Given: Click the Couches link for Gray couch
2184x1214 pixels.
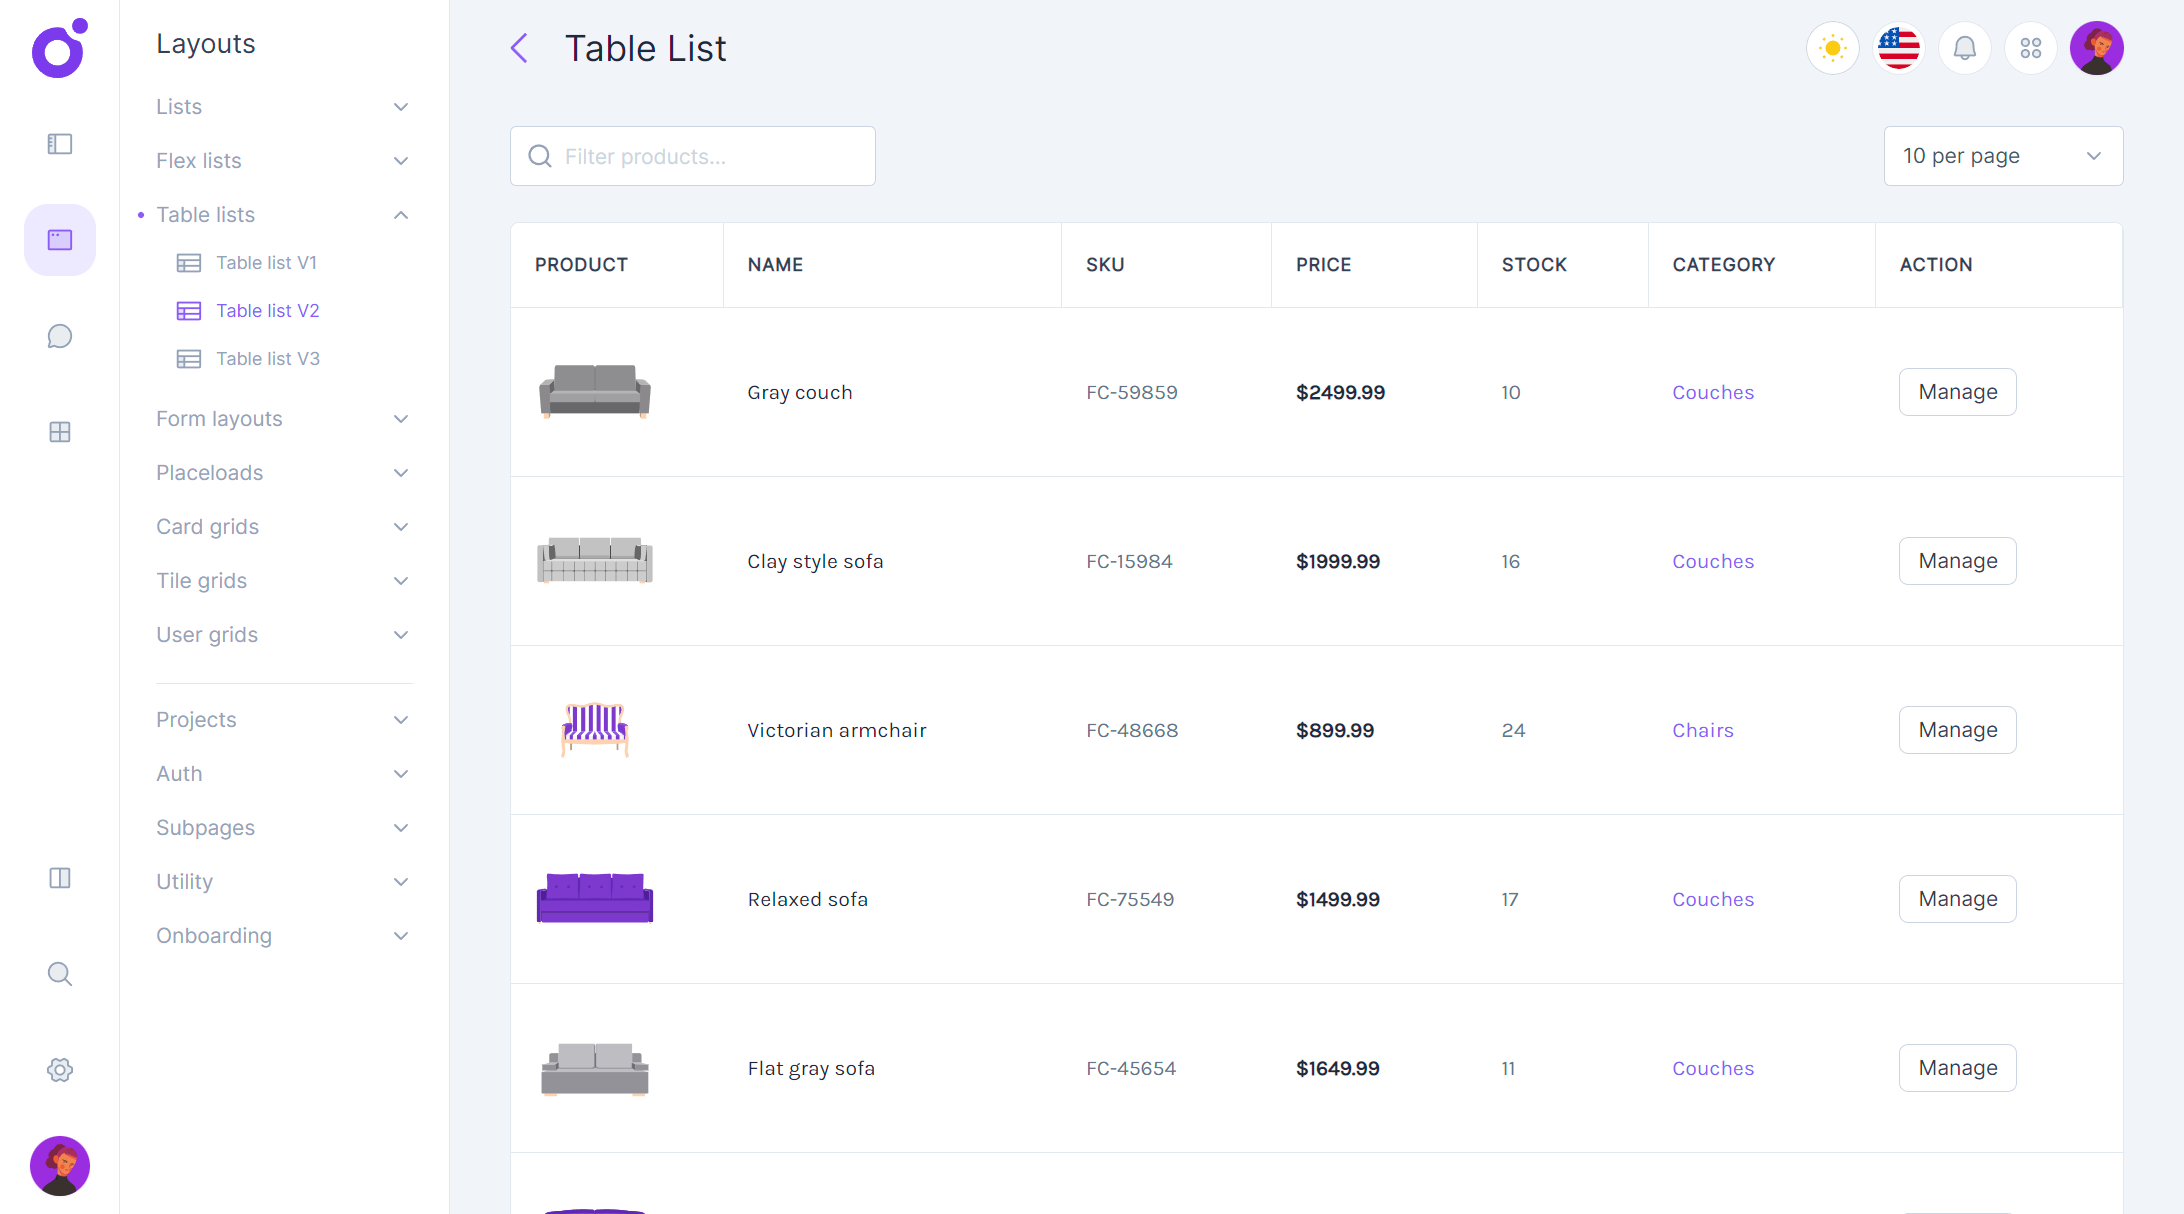Looking at the screenshot, I should [1712, 392].
